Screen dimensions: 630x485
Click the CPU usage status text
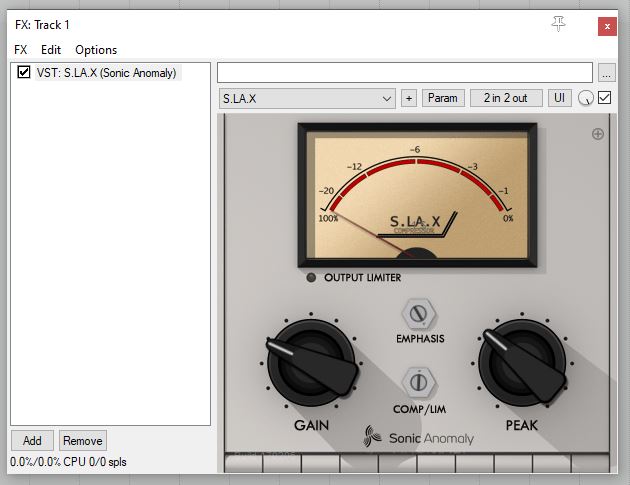click(x=68, y=462)
